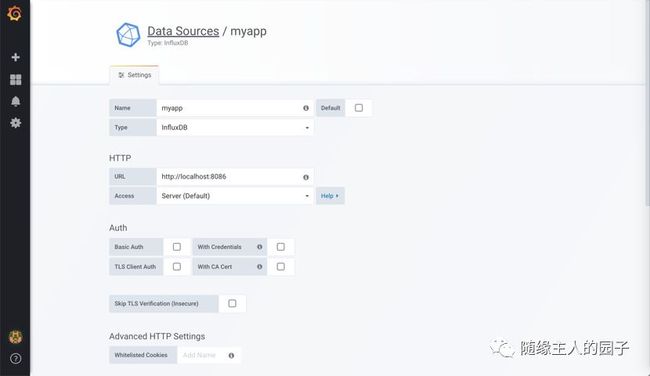Toggle the Basic Auth checkbox
Viewport: 650px width, 376px height.
177,247
